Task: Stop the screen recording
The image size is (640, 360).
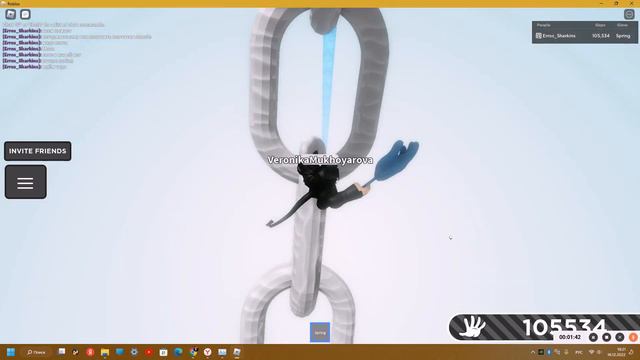Action: point(607,337)
